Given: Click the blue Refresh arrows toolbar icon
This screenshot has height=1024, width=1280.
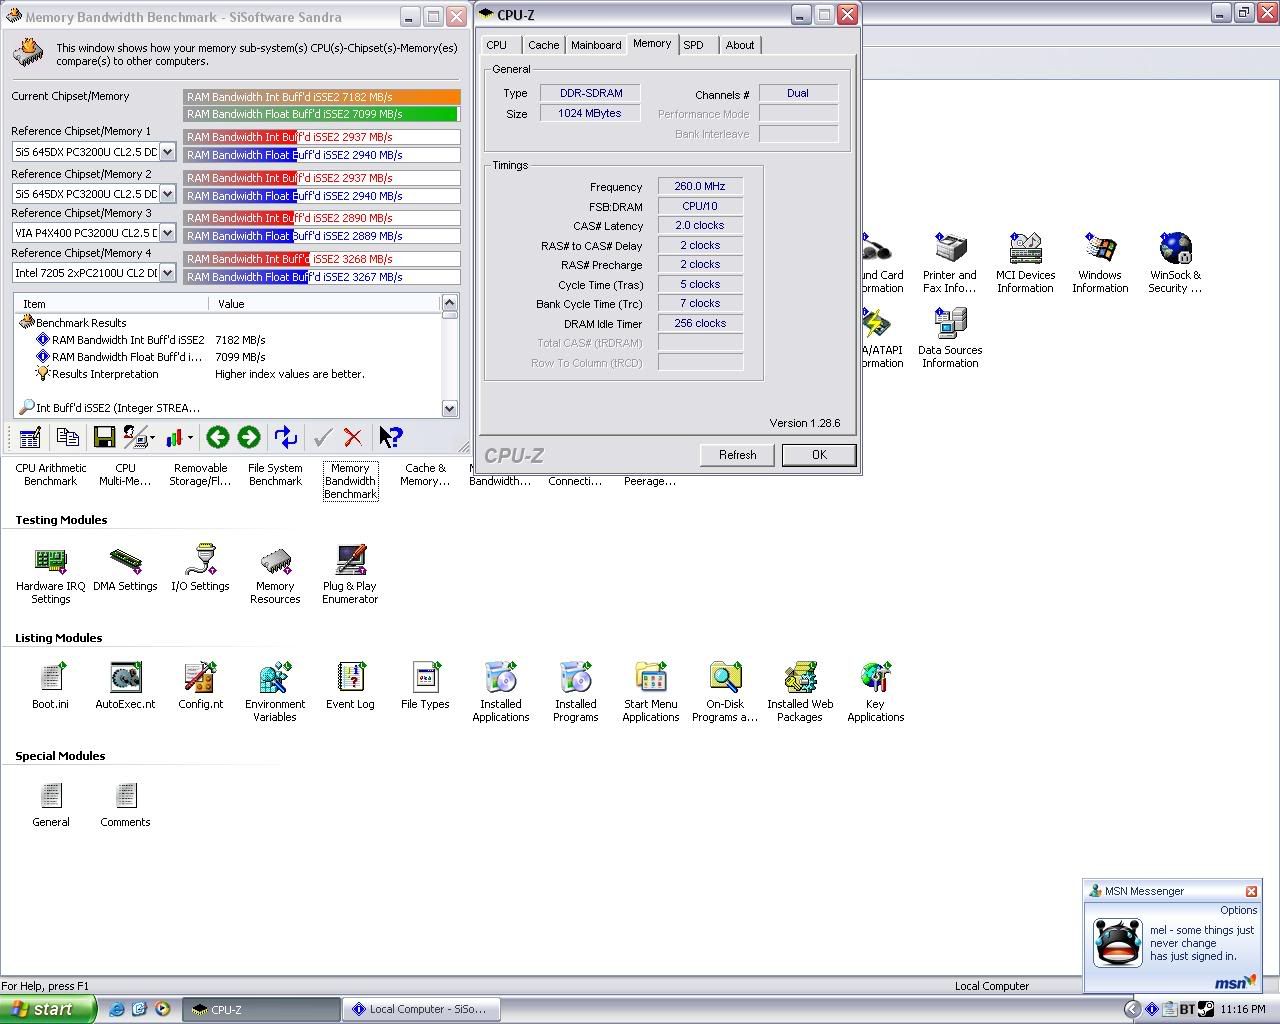Looking at the screenshot, I should click(x=285, y=437).
